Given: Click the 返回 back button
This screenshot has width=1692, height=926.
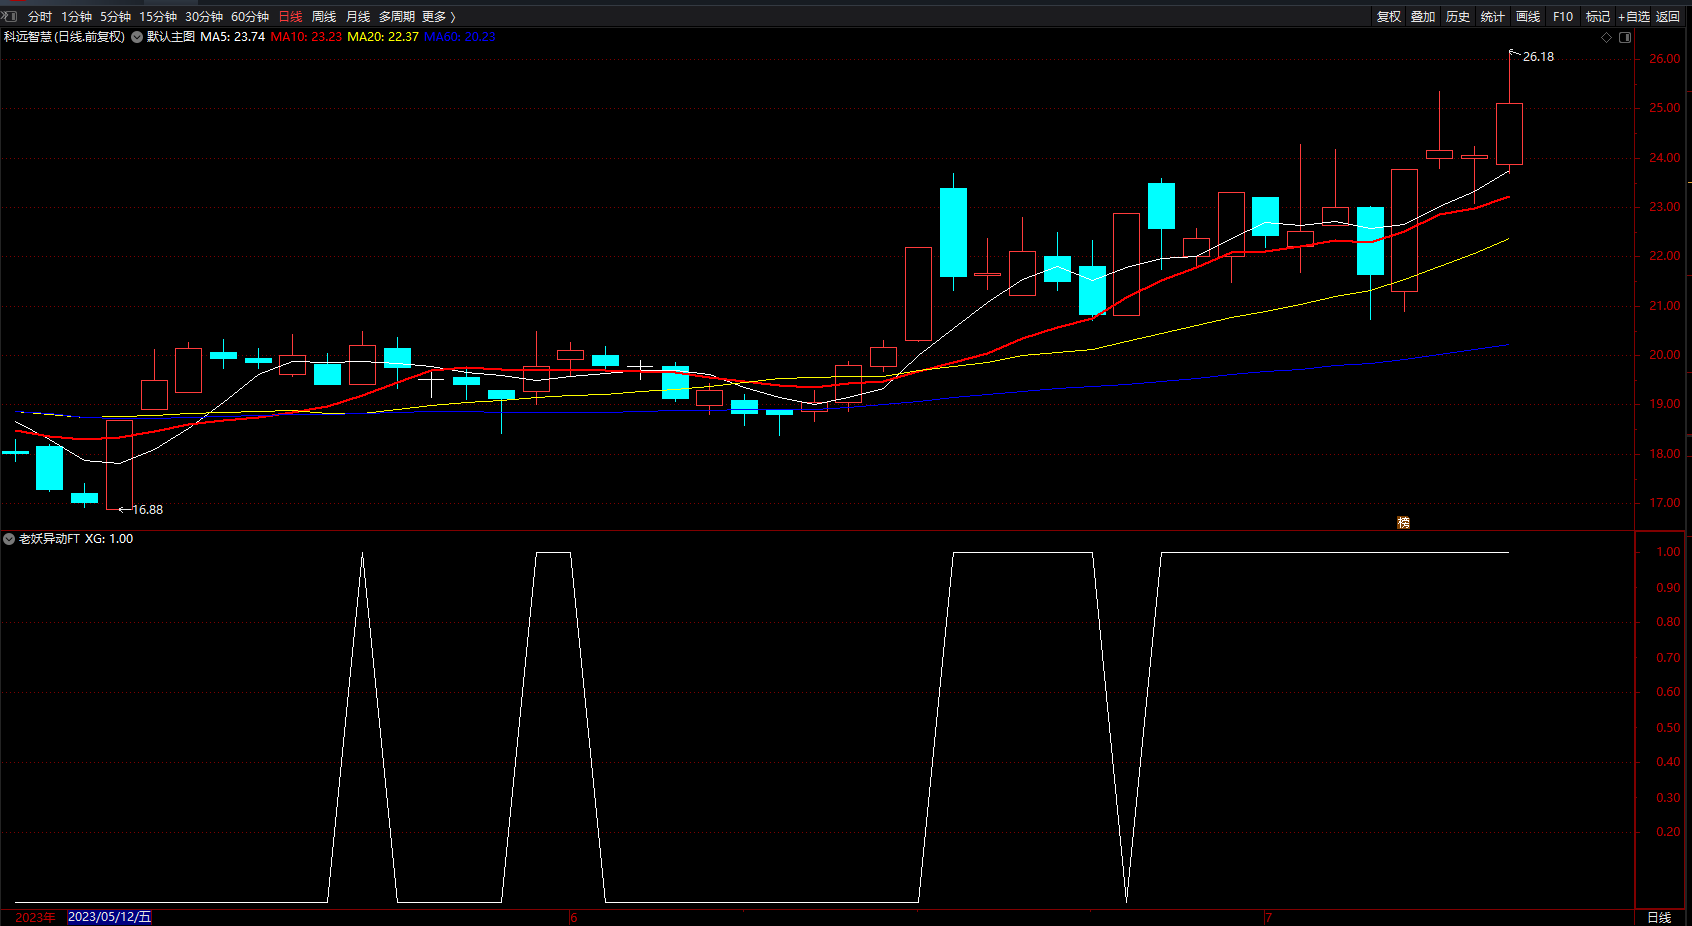Looking at the screenshot, I should (1668, 16).
